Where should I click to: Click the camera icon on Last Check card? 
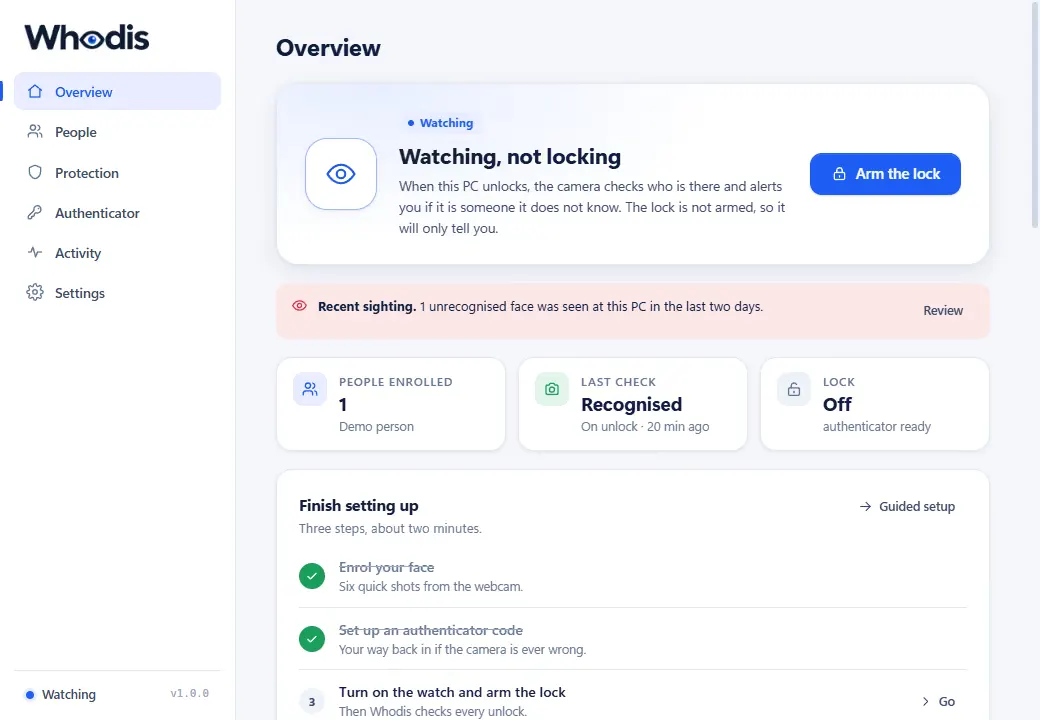coord(552,389)
